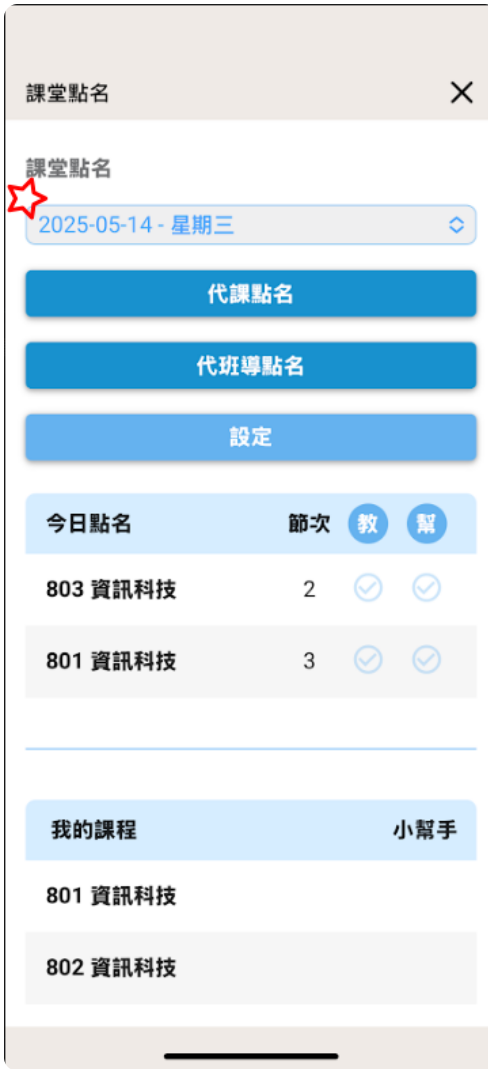Screen dimensions: 488x1069
Task: Open the date dropdown showing 2025-05-14
Action: point(251,225)
